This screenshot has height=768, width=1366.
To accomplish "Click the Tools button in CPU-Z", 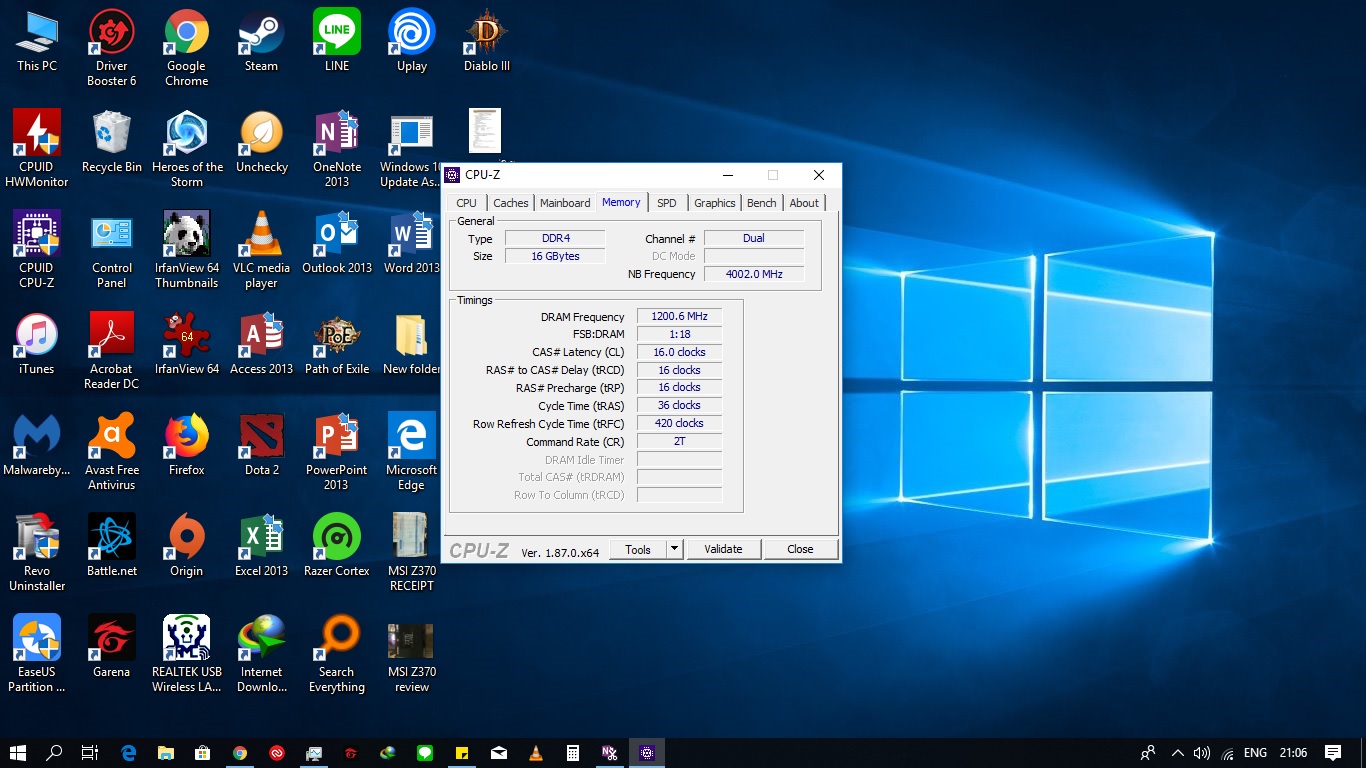I will [x=638, y=549].
